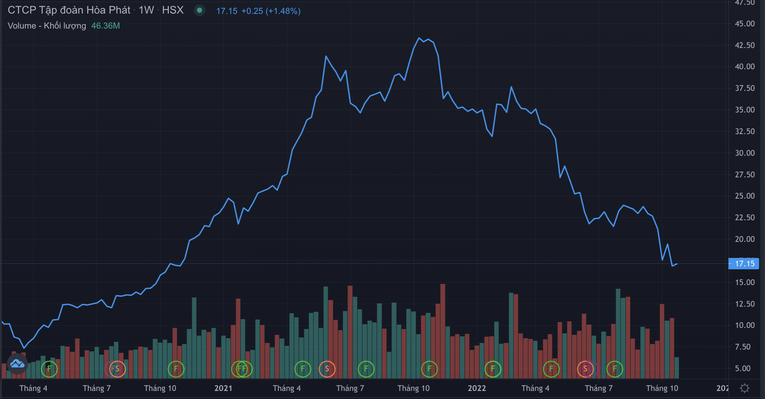
Task: Open the F marker near Tháng 10 2021
Action: pyautogui.click(x=429, y=369)
